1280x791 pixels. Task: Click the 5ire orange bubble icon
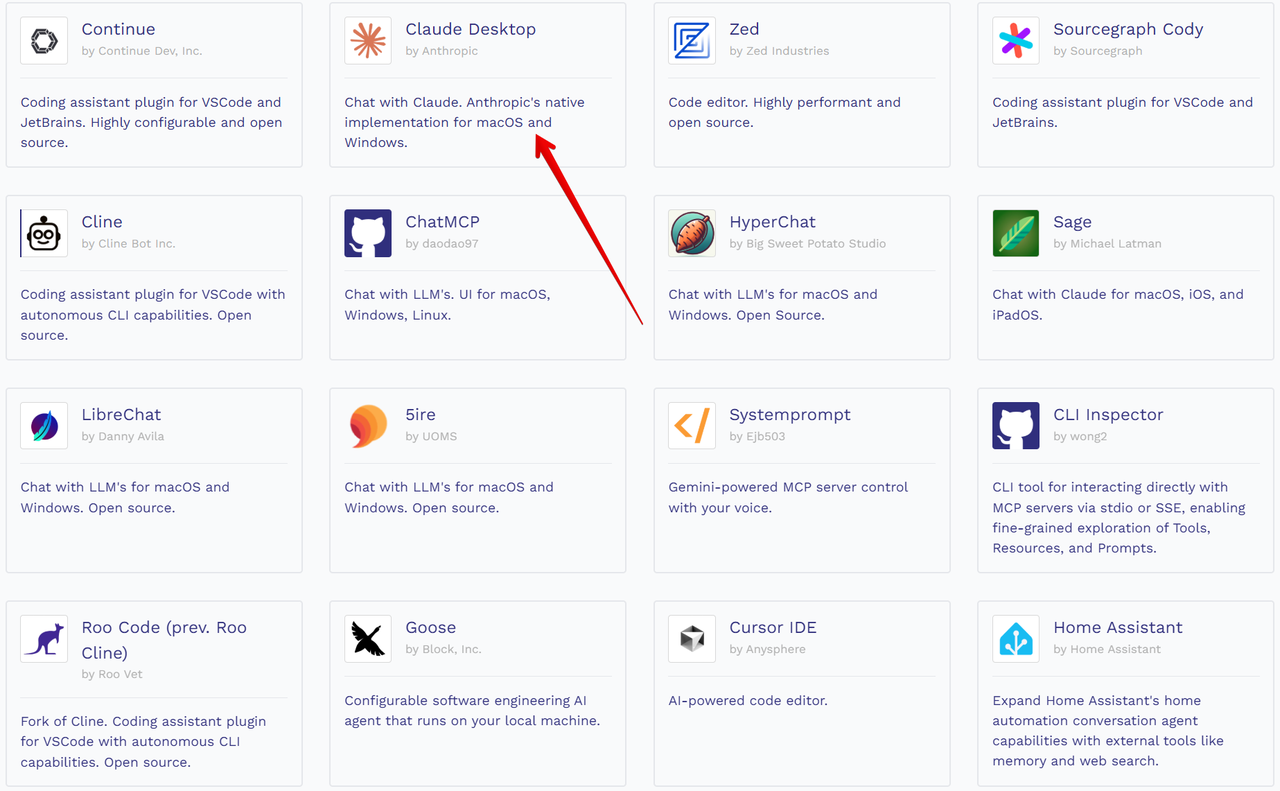(368, 426)
